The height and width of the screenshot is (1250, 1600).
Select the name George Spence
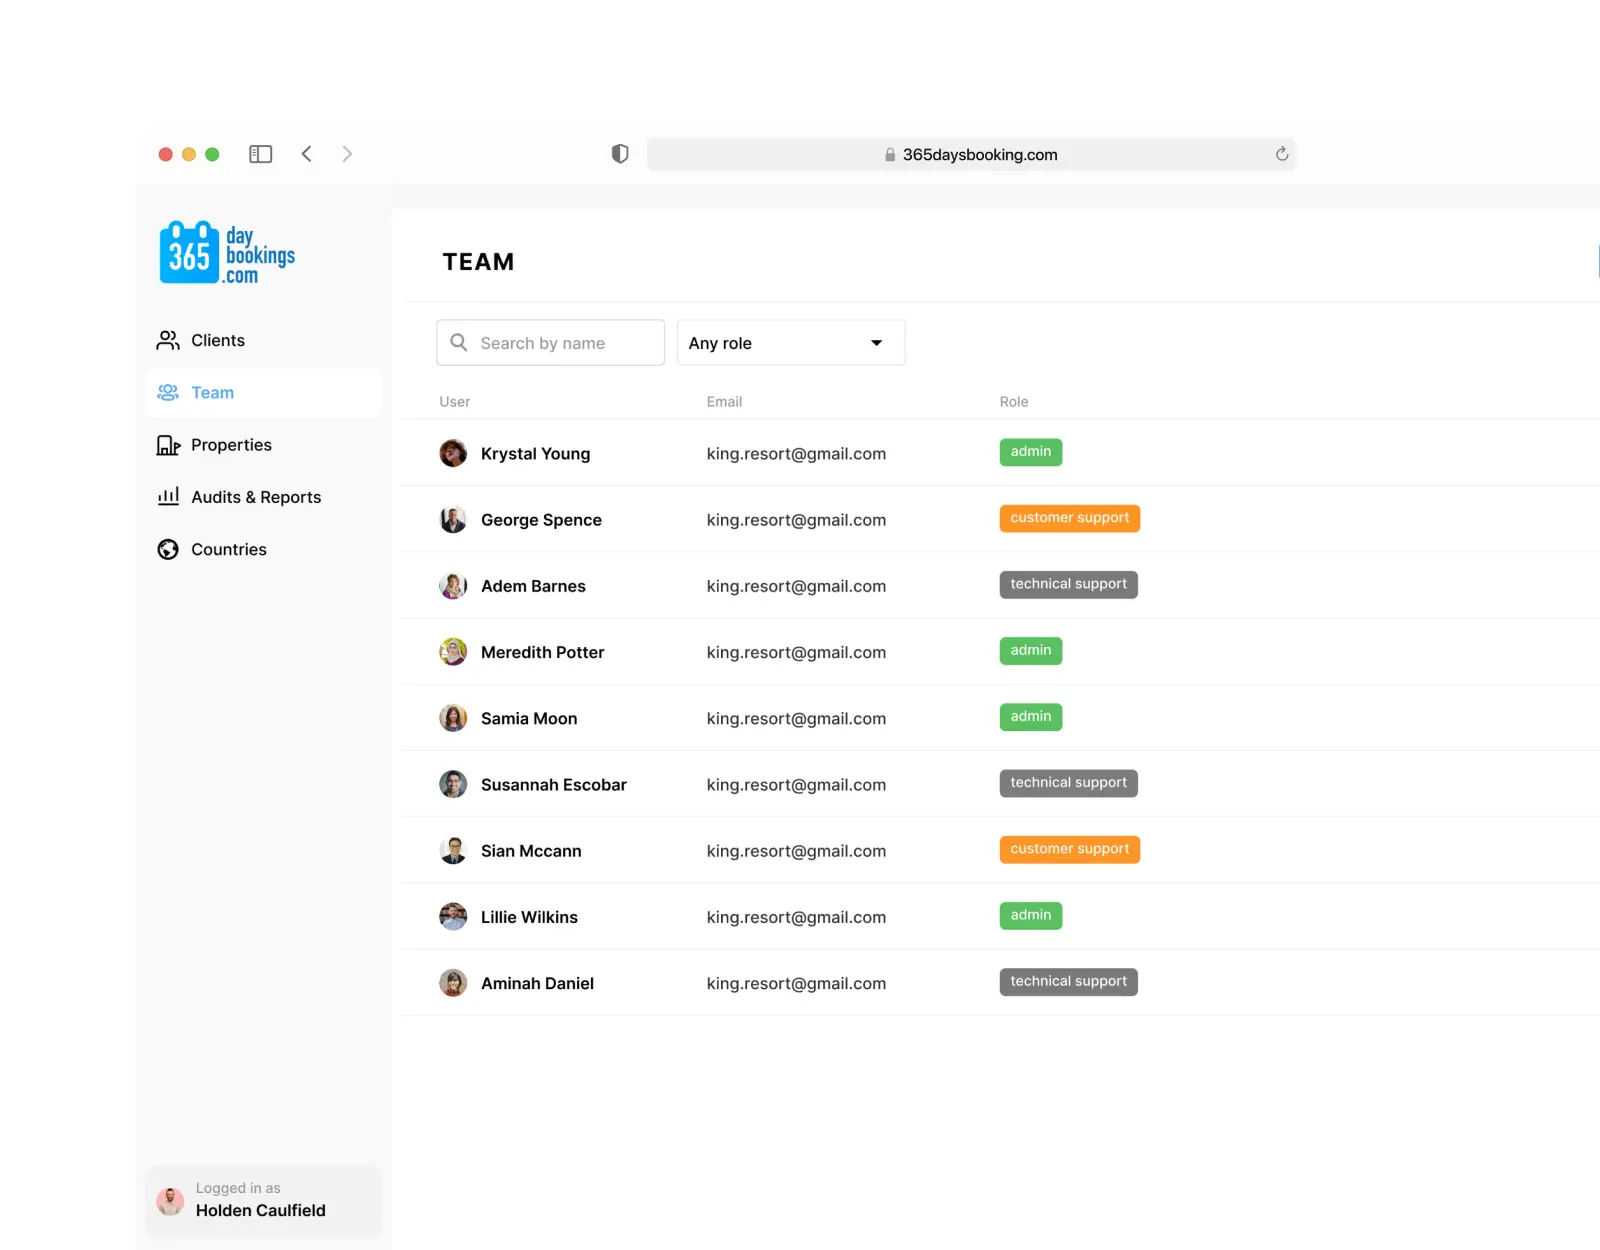tap(541, 520)
